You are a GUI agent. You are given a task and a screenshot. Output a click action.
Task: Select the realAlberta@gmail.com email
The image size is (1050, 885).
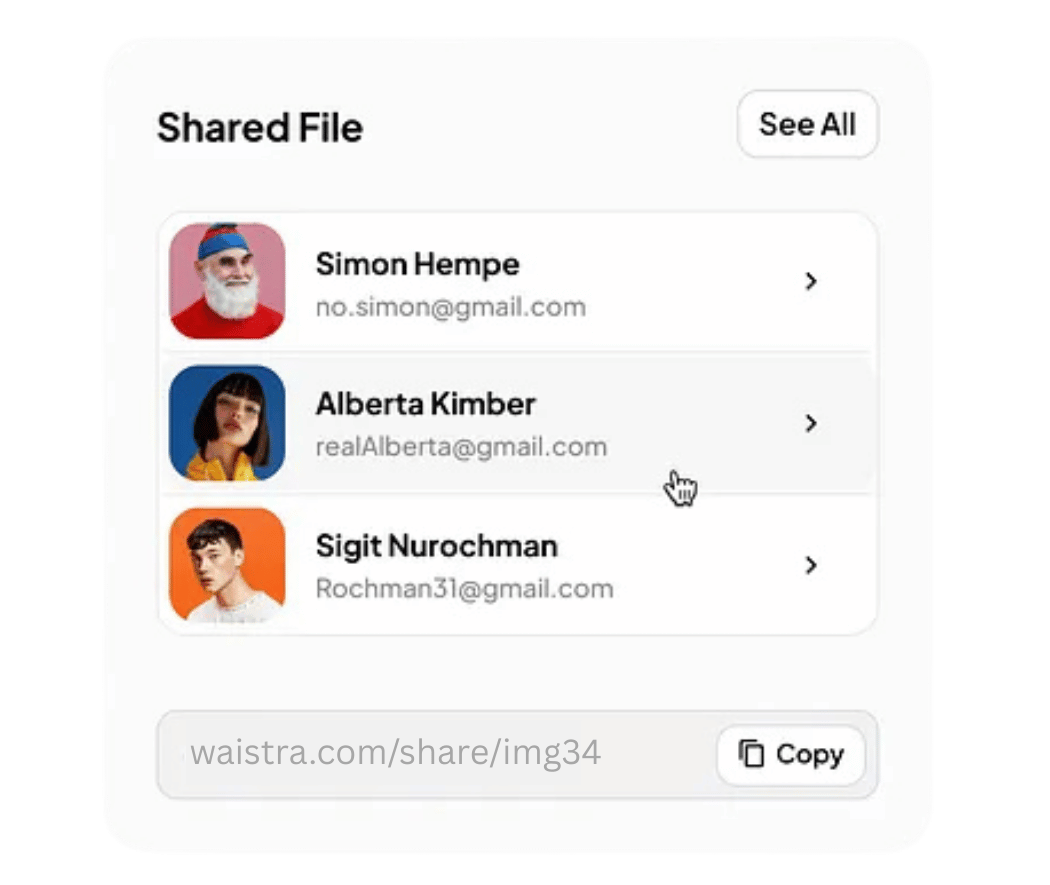pyautogui.click(x=461, y=447)
